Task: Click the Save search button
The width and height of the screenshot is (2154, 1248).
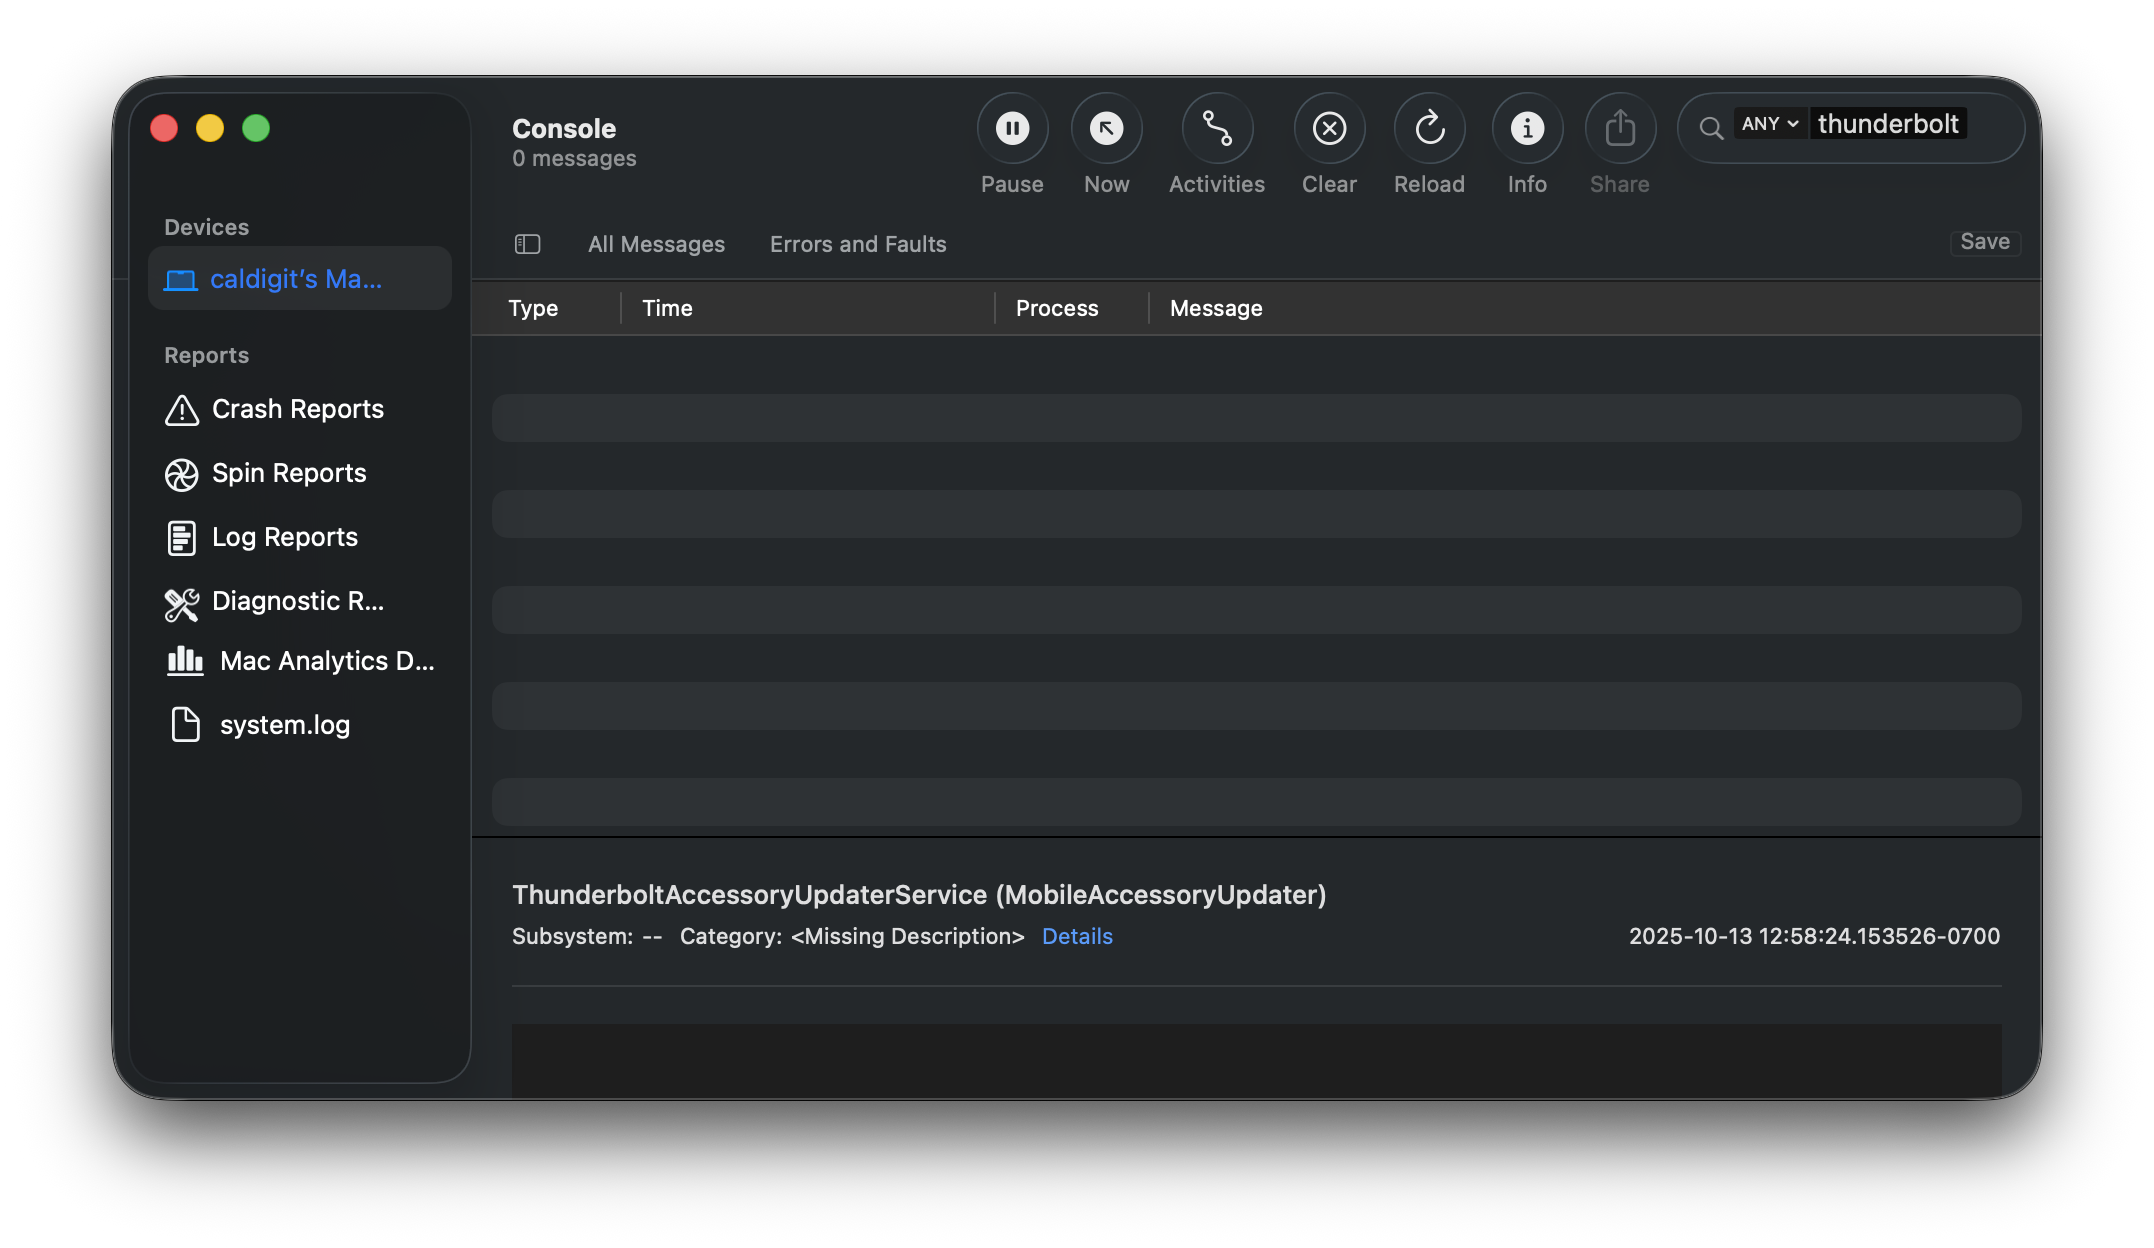Action: pos(1985,241)
